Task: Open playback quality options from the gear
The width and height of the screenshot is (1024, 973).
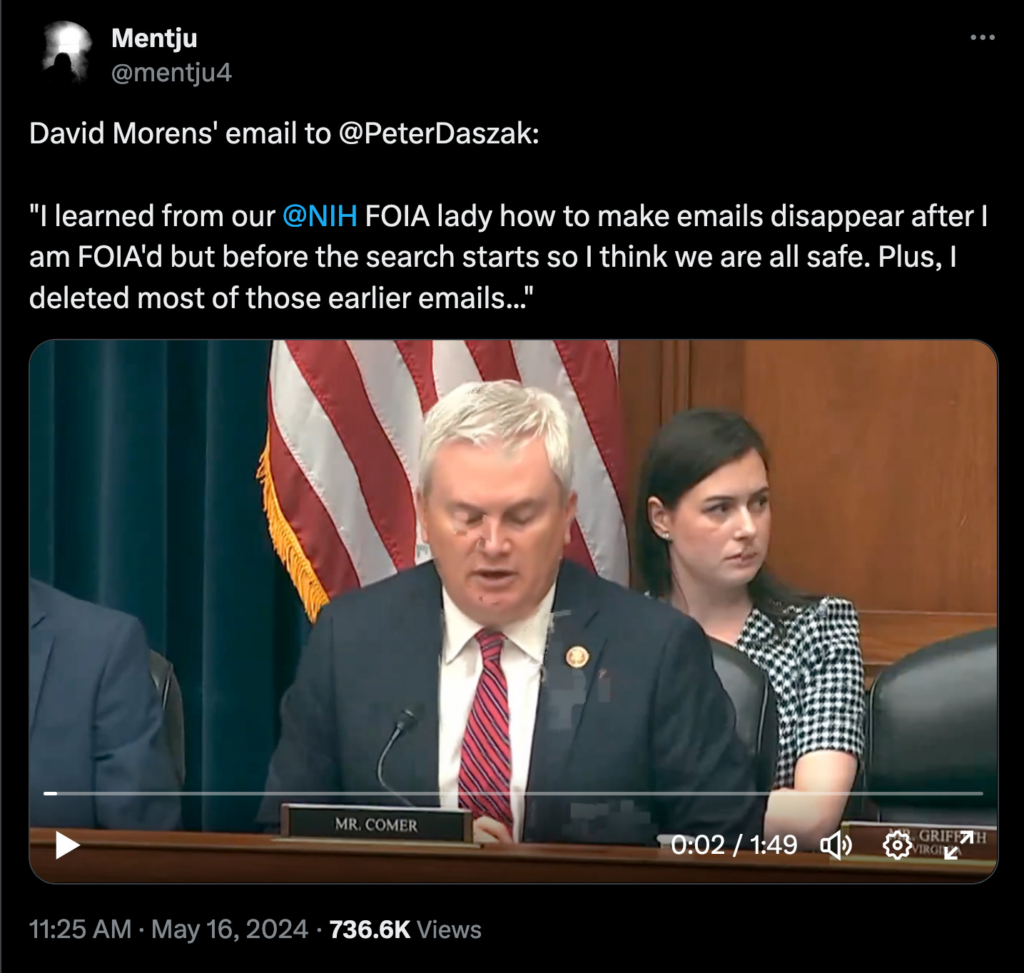Action: pyautogui.click(x=896, y=845)
